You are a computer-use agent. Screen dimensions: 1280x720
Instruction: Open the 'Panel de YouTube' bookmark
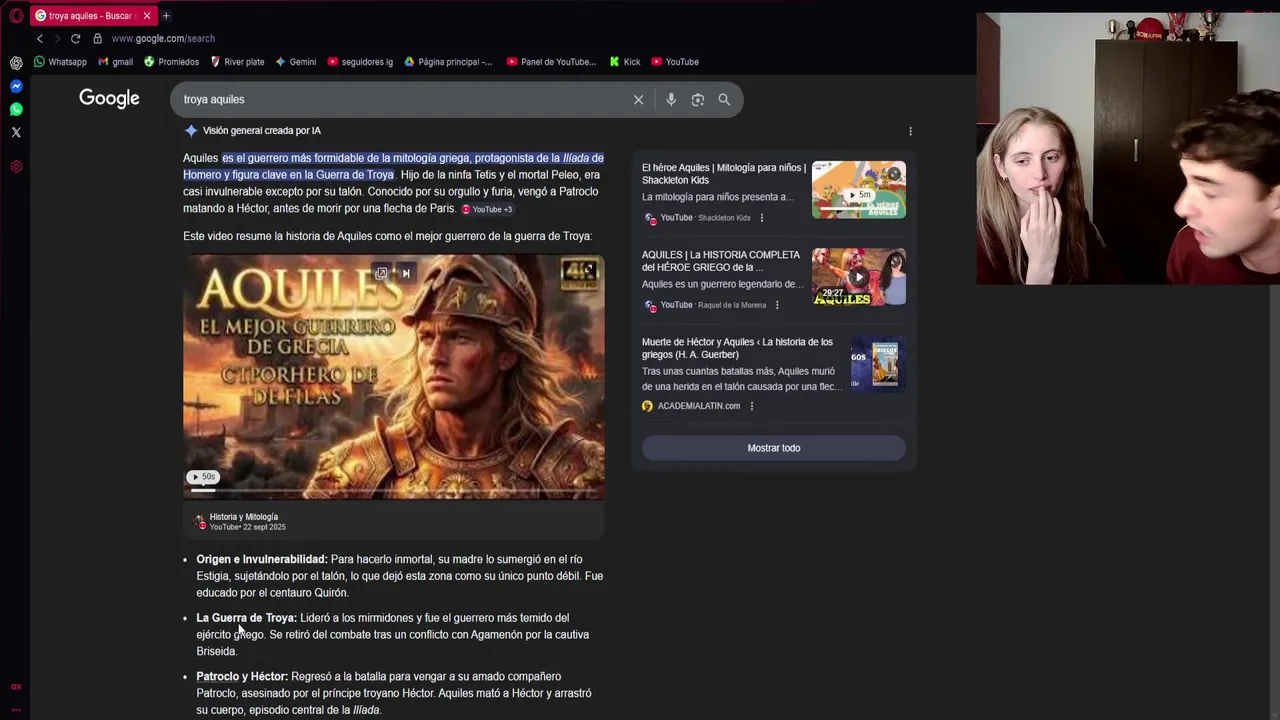click(x=551, y=62)
